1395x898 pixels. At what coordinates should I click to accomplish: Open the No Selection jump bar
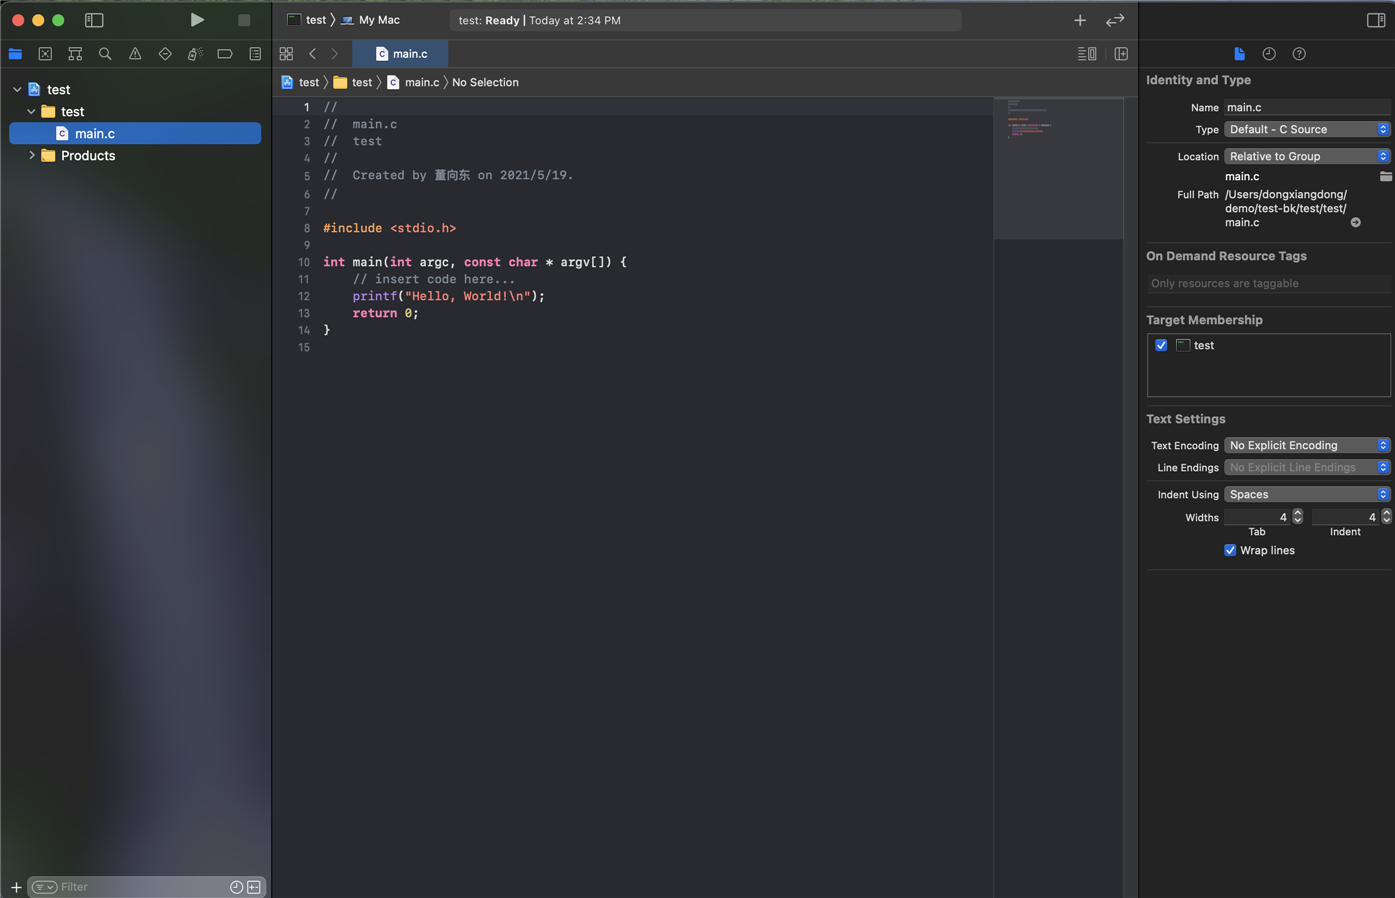(x=485, y=83)
